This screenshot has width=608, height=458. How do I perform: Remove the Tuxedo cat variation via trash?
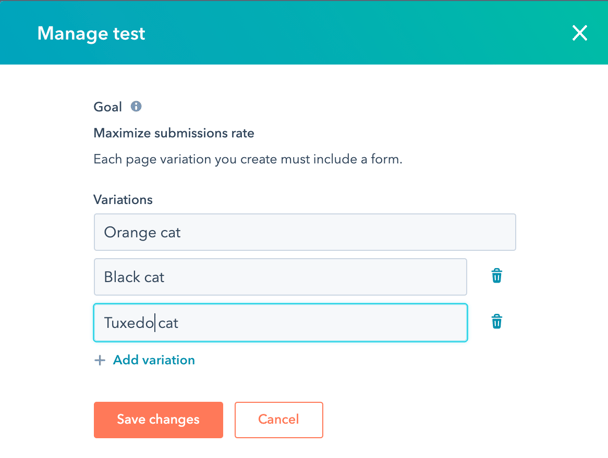point(497,321)
